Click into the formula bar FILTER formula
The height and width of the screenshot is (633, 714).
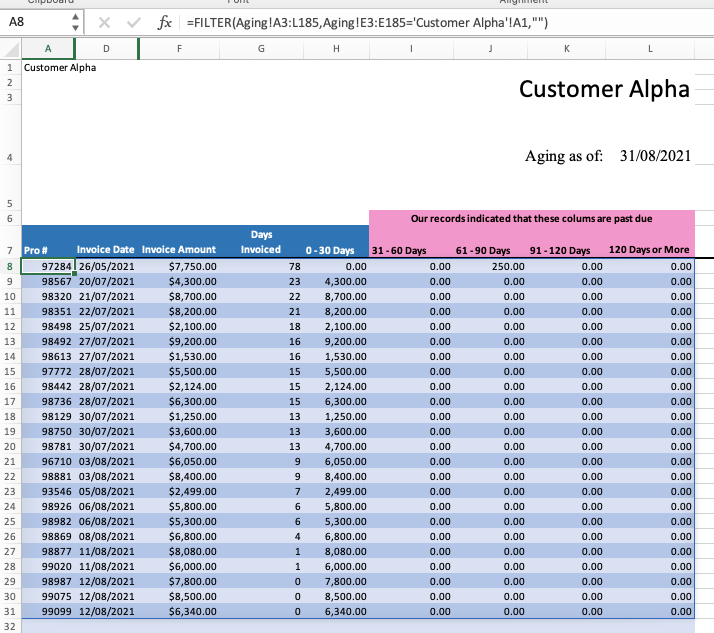[x=367, y=22]
